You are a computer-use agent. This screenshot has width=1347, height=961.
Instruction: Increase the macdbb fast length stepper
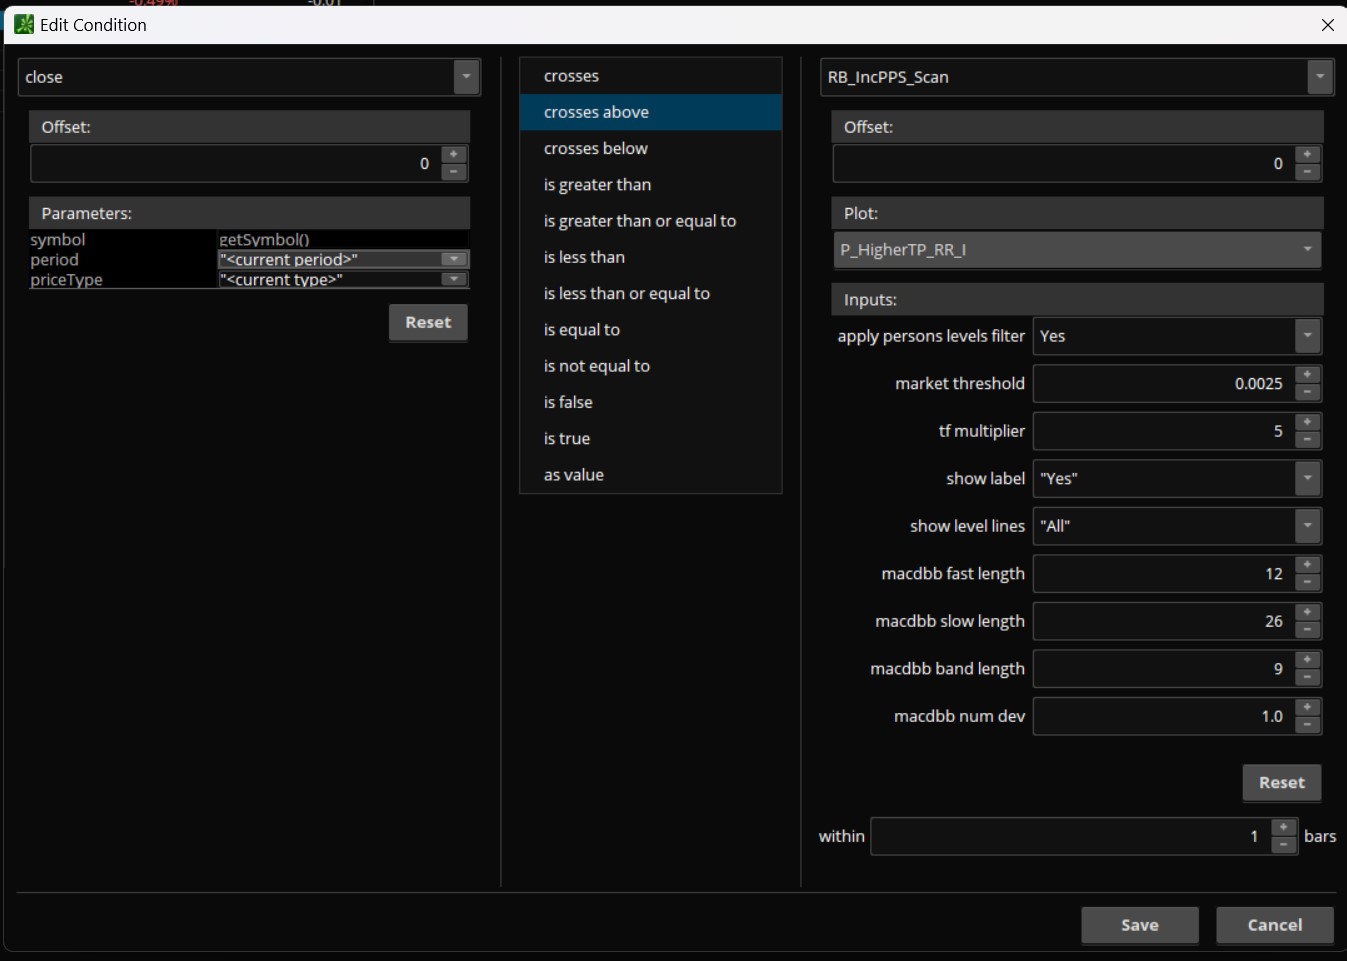tap(1307, 565)
